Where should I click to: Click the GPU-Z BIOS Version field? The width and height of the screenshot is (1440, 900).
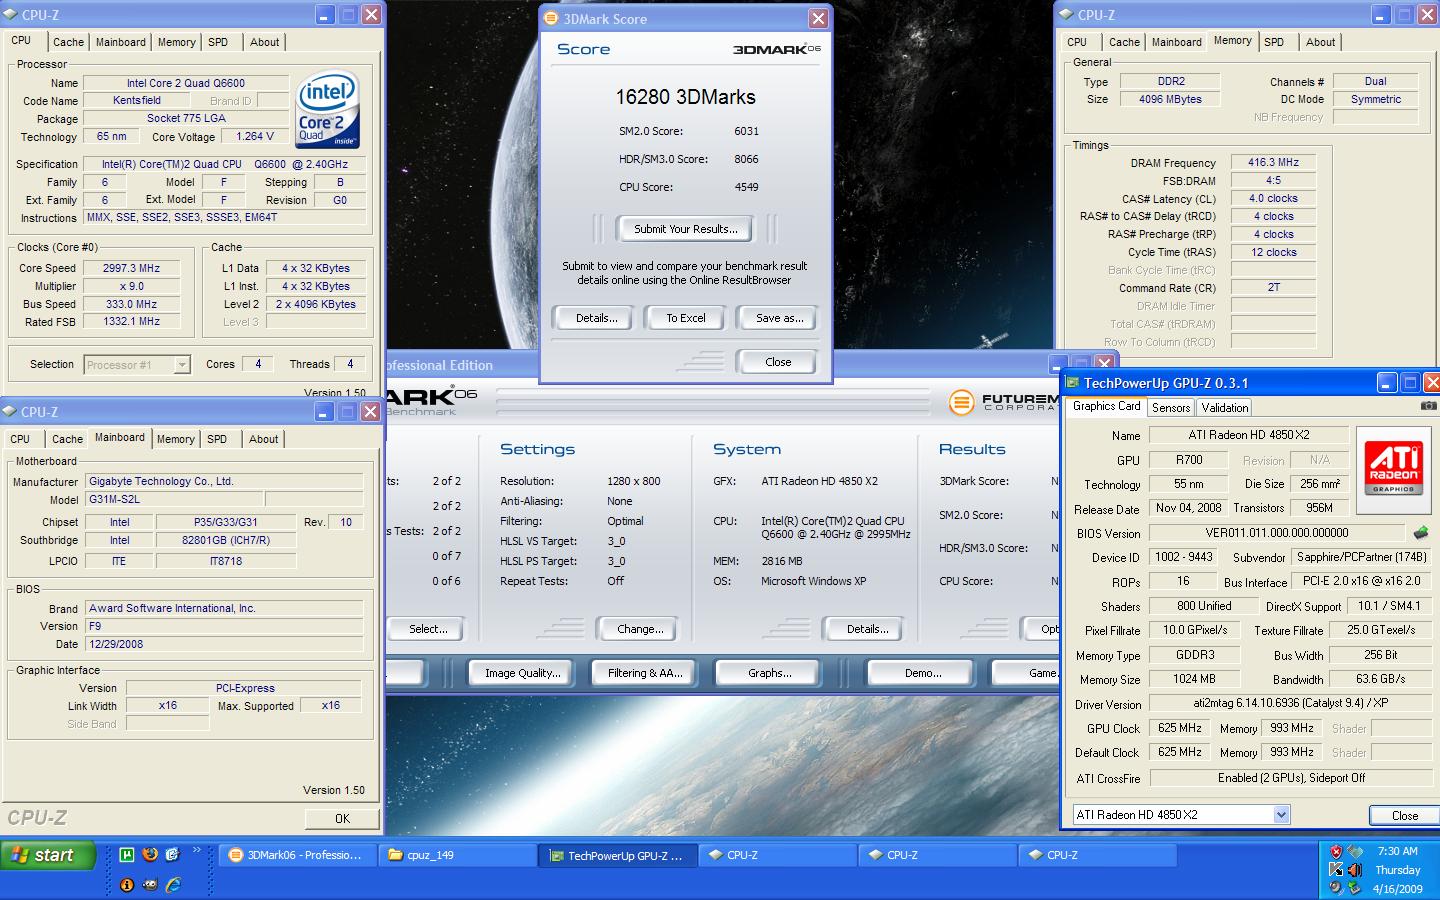(1278, 533)
